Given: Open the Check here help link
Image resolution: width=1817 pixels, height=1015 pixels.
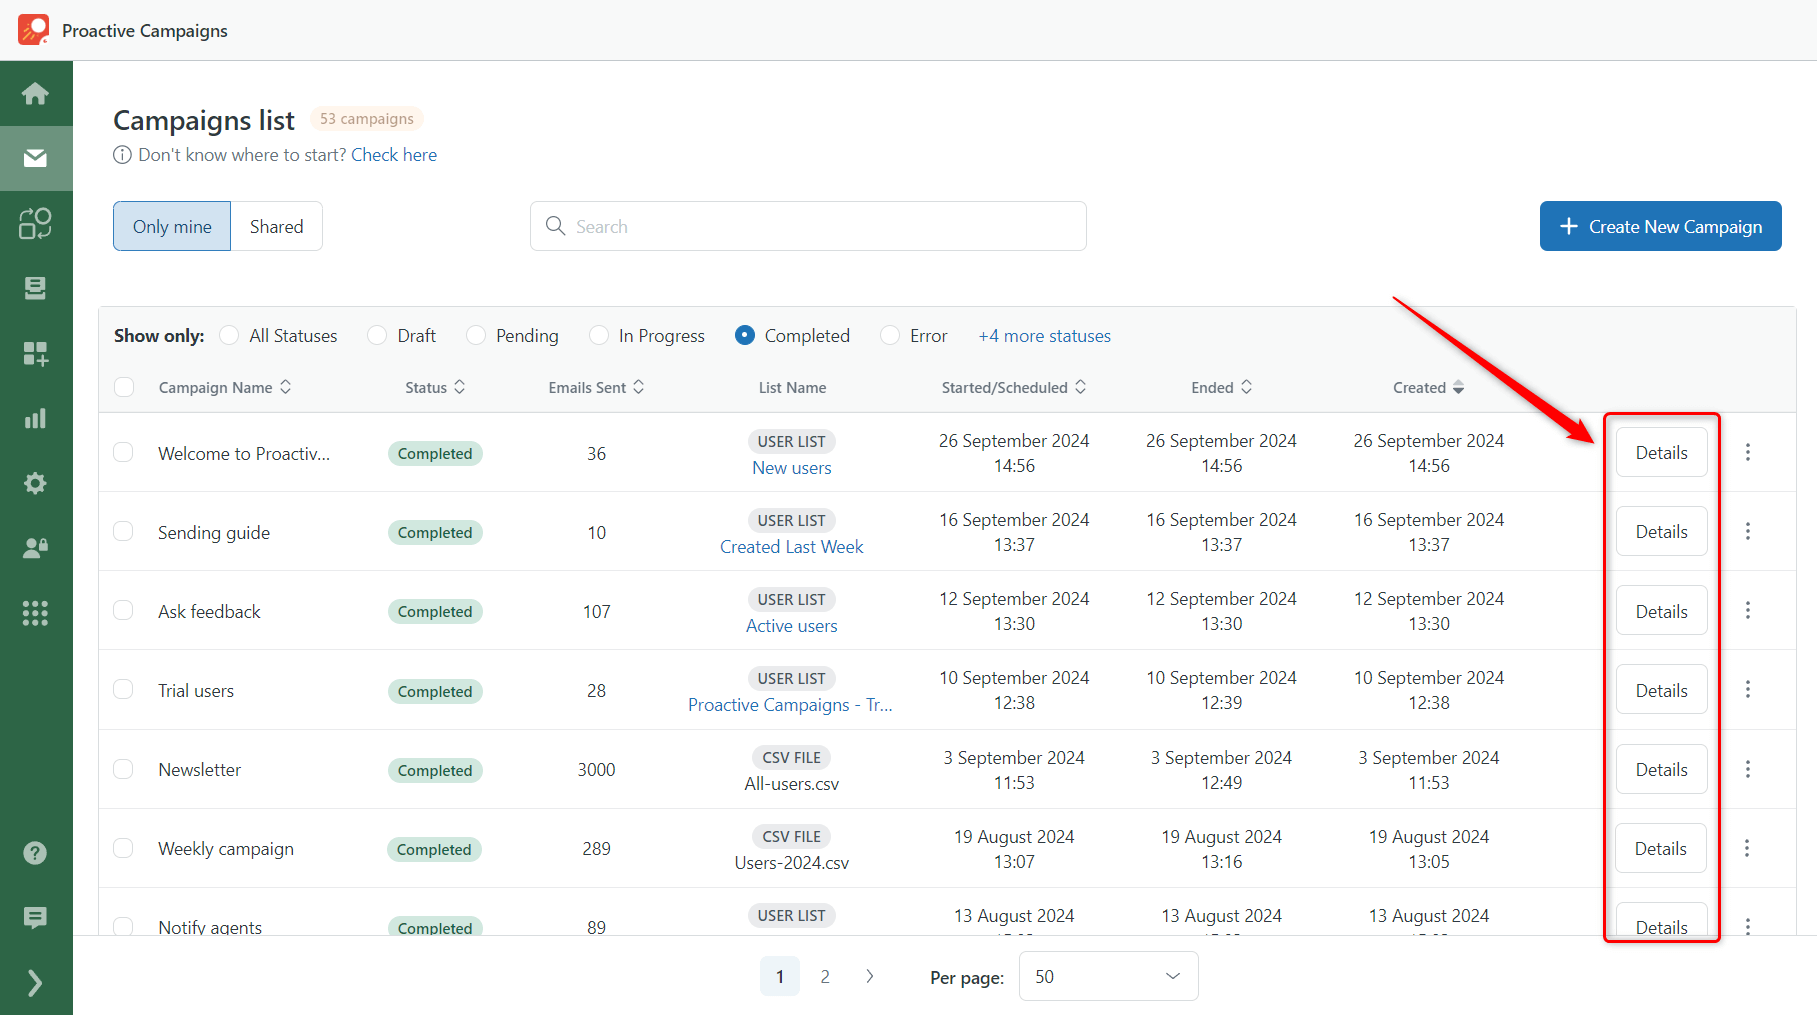Looking at the screenshot, I should (x=394, y=155).
